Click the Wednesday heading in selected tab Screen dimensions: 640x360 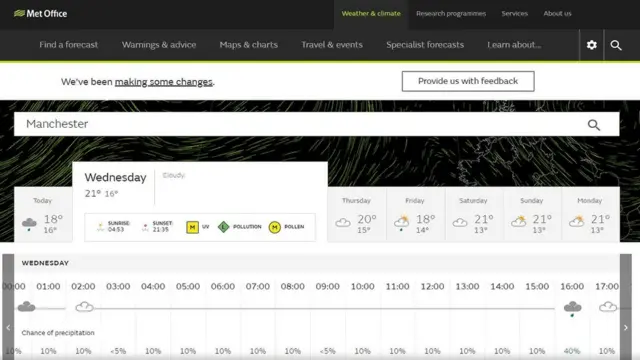tap(116, 178)
